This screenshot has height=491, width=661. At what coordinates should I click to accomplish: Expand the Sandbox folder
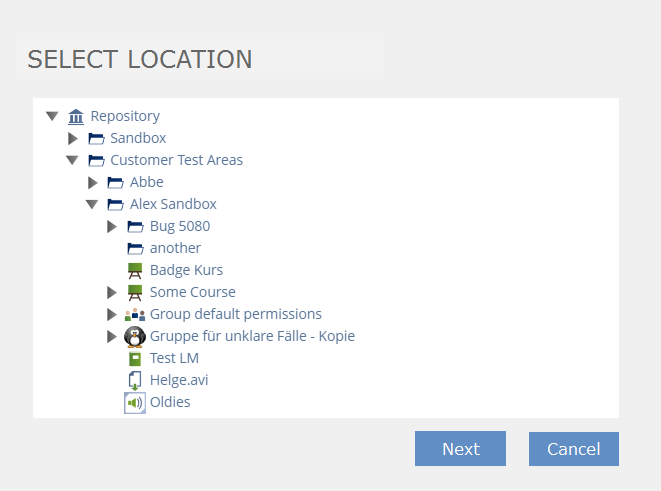coord(72,138)
